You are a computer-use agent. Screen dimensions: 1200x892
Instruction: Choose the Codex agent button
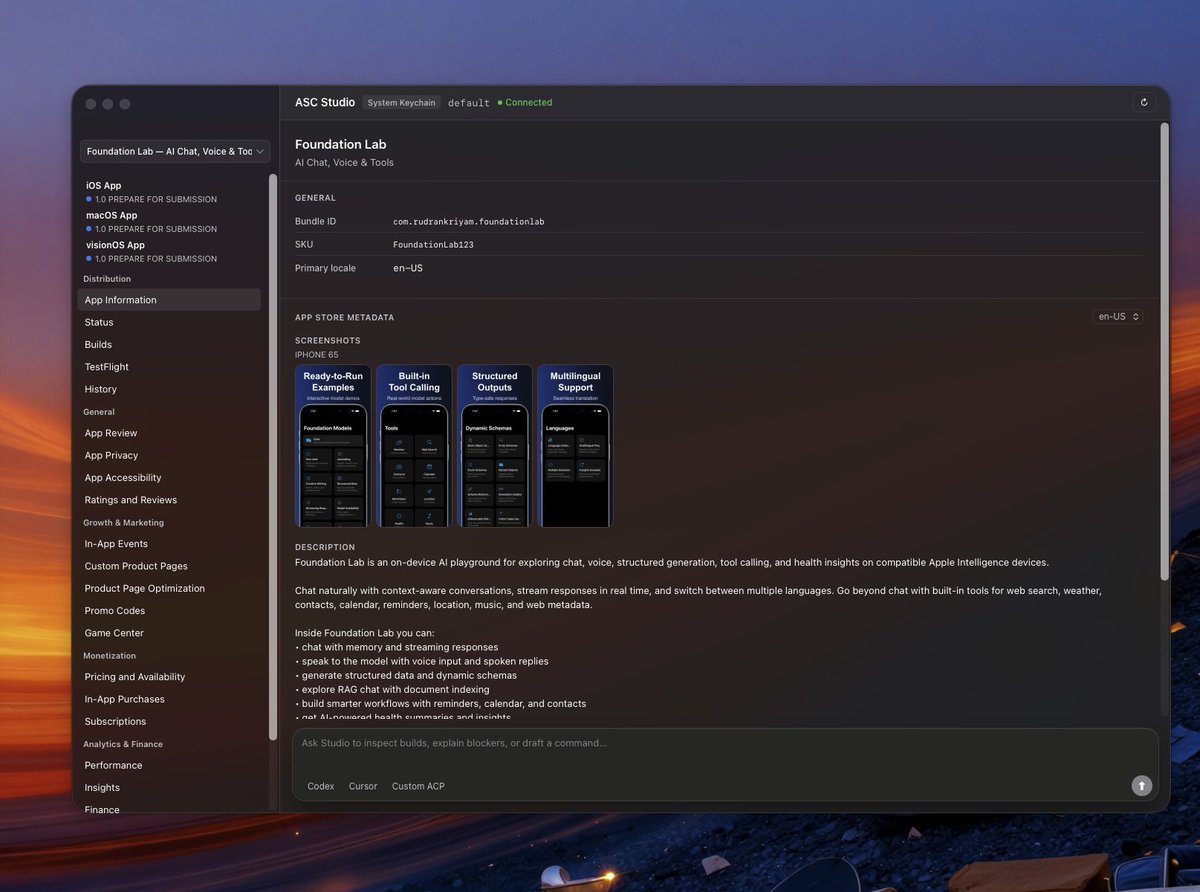[321, 786]
